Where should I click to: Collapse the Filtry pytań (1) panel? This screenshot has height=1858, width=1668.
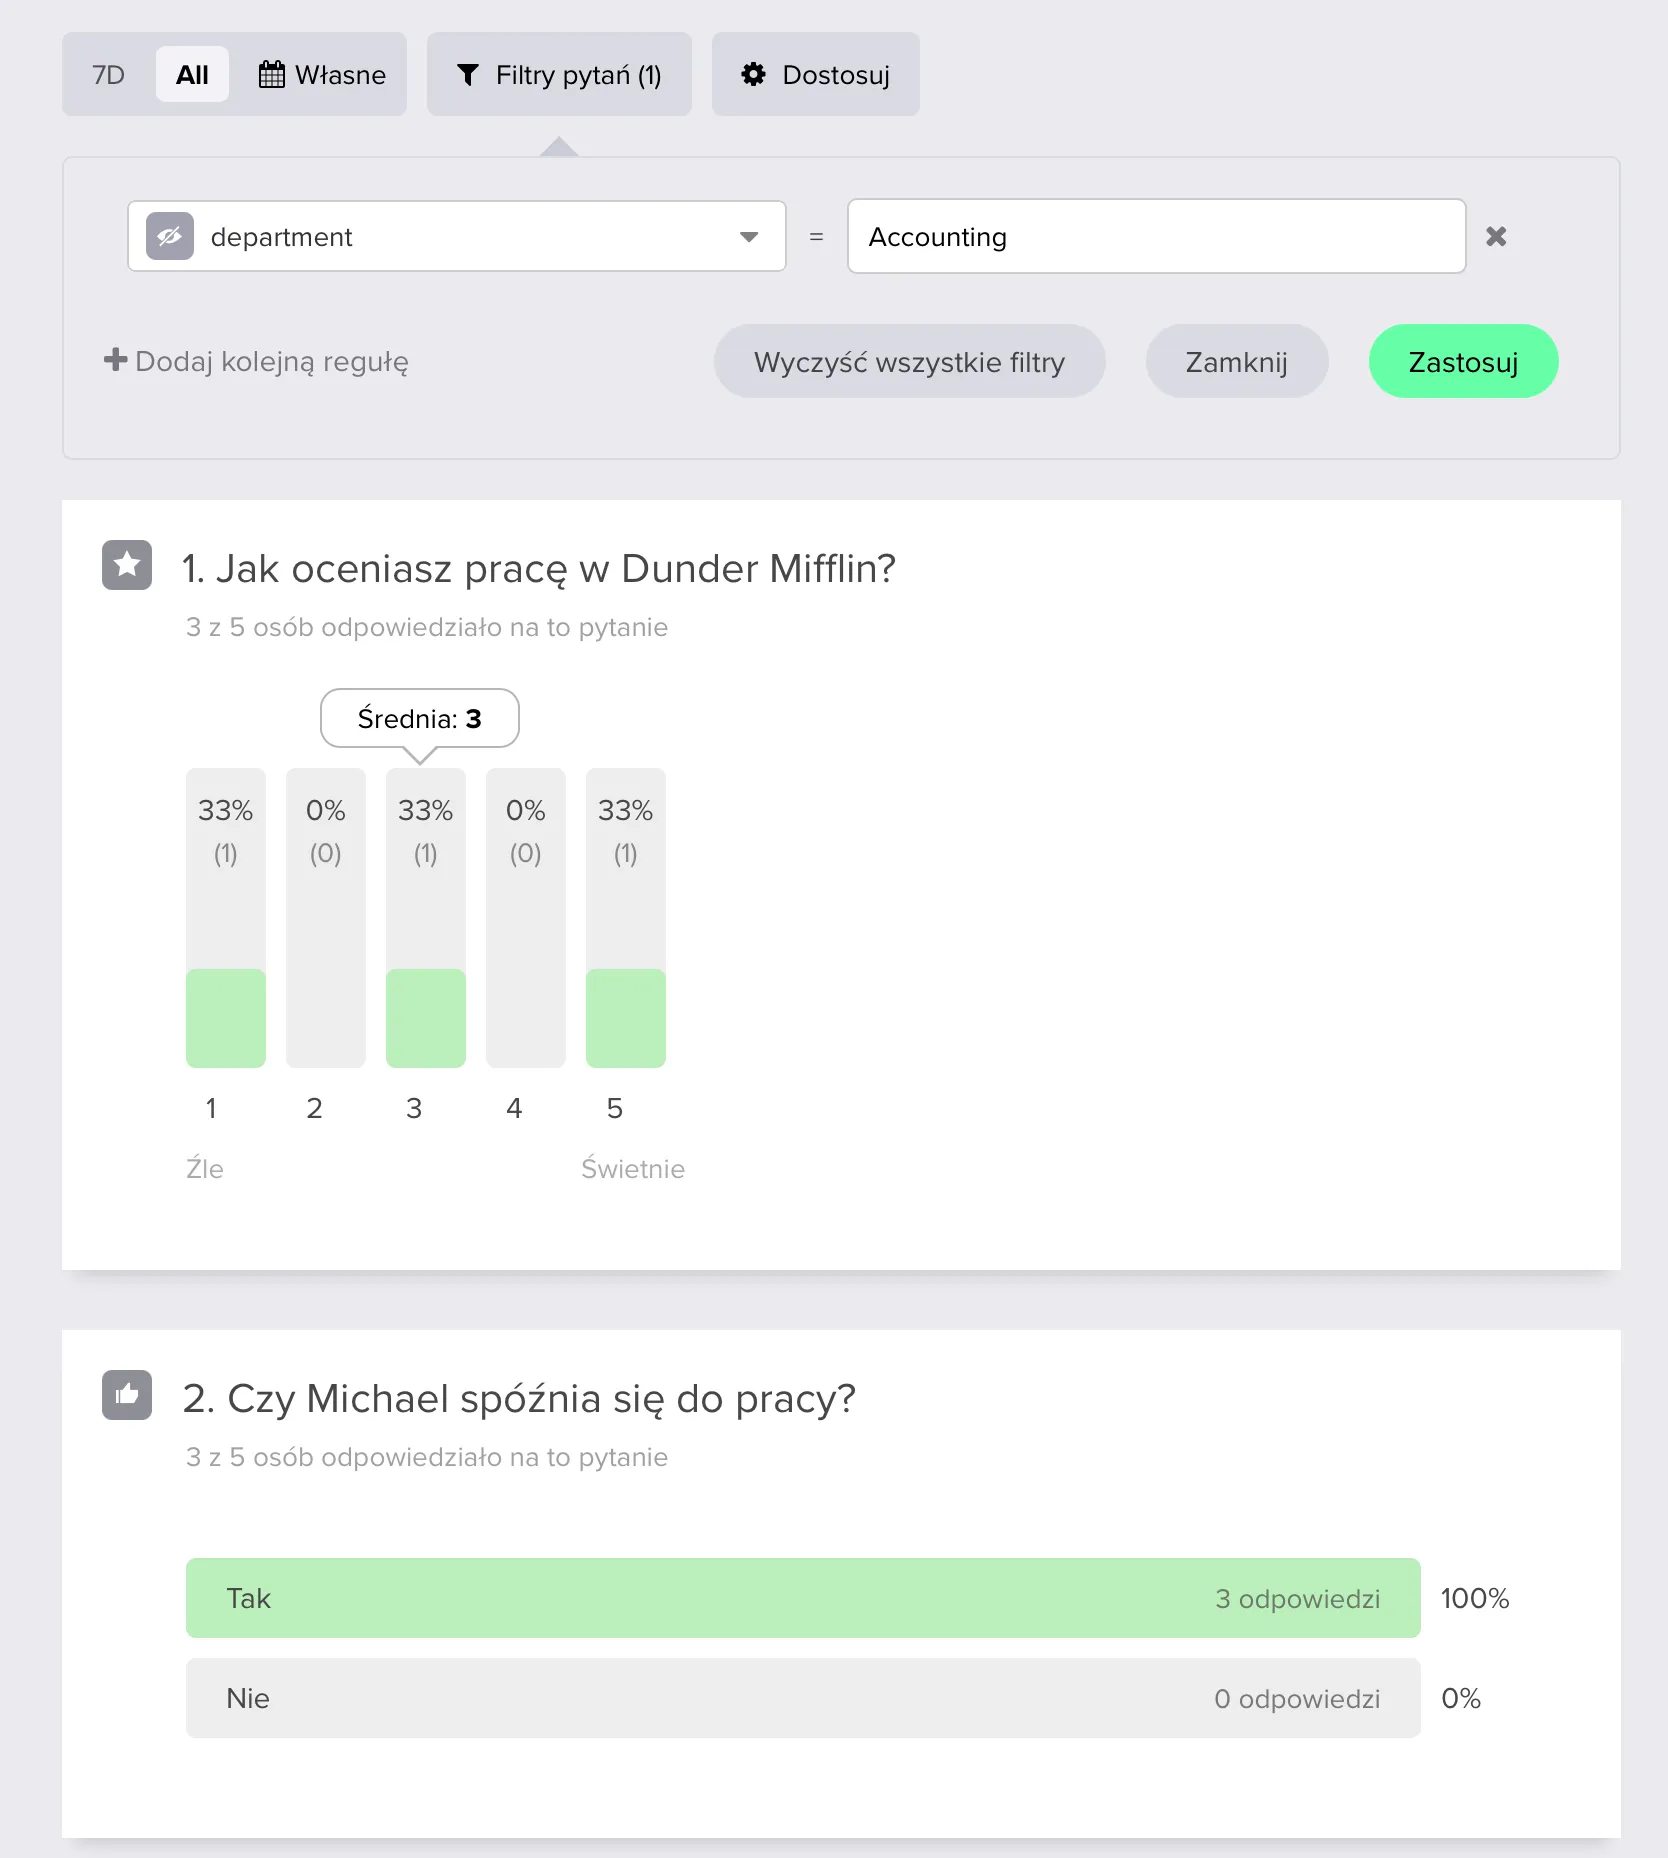[x=559, y=75]
